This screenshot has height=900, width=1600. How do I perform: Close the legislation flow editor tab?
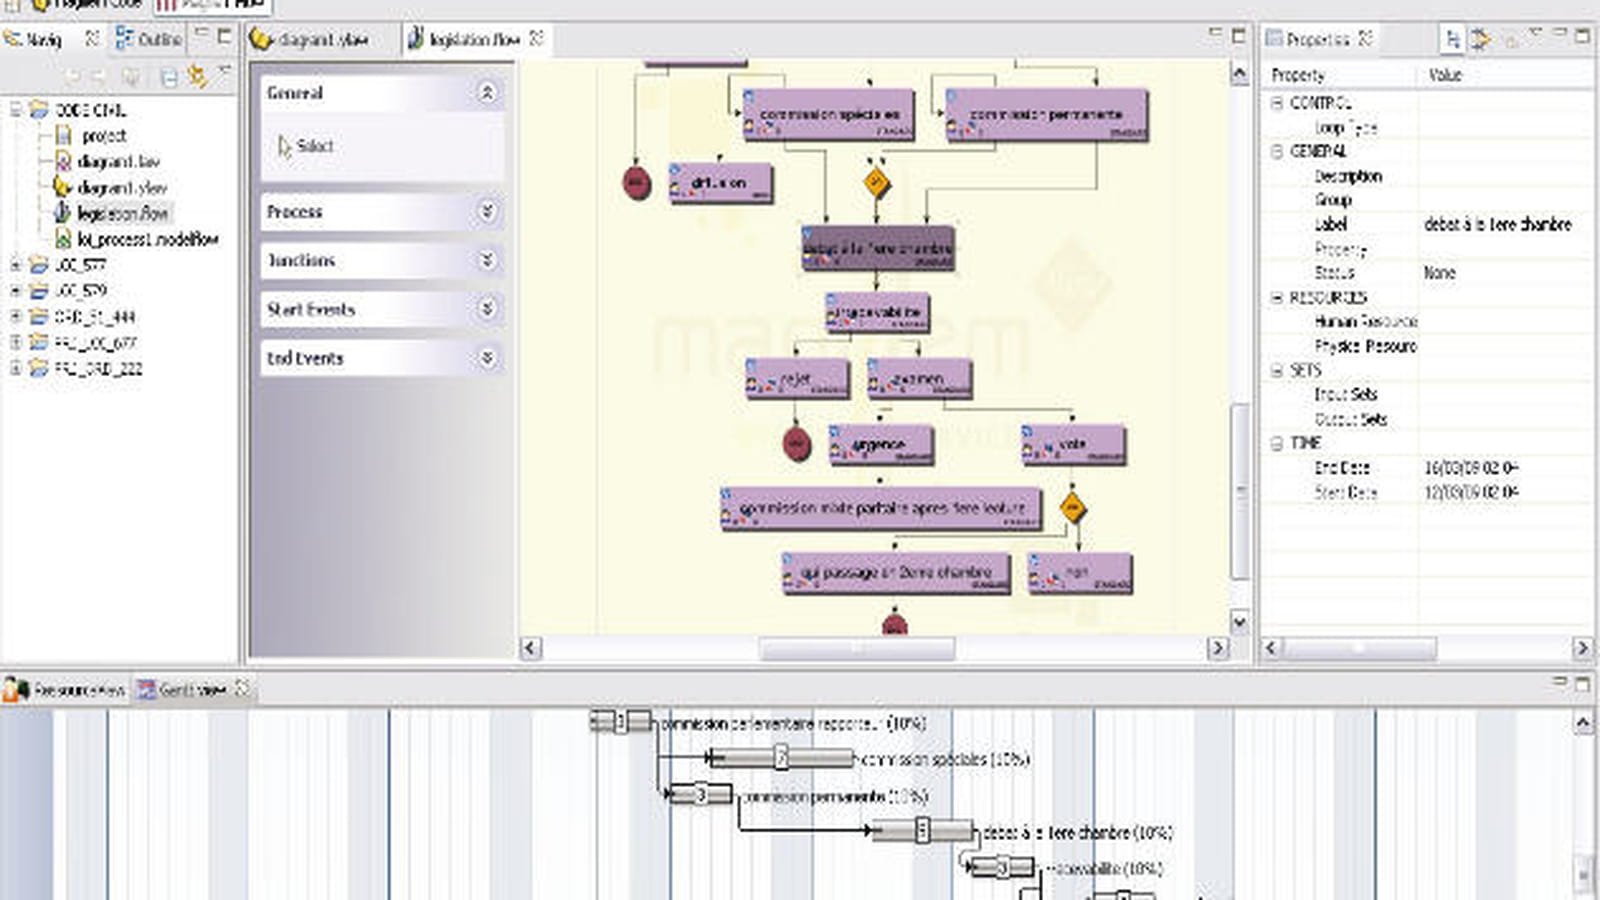537,38
